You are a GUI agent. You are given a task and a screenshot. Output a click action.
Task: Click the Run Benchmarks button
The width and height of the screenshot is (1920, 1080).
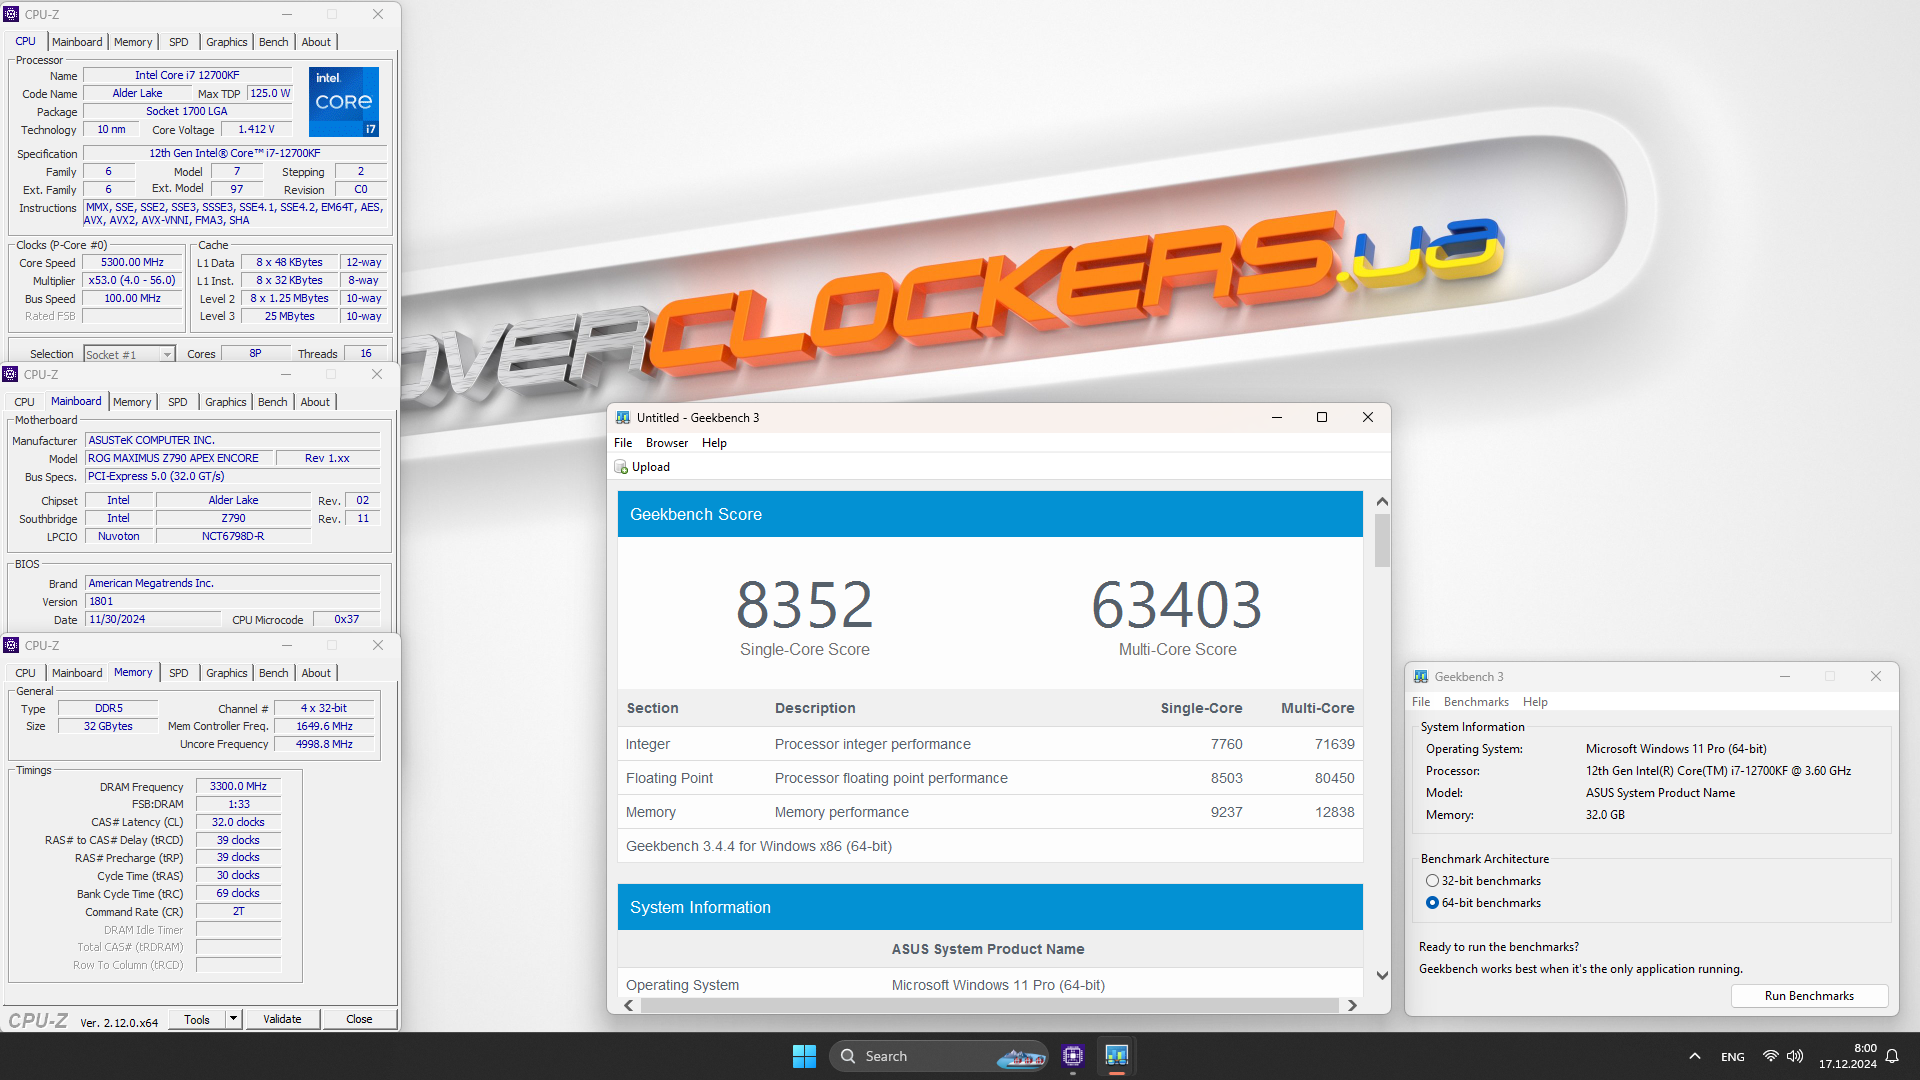pyautogui.click(x=1809, y=996)
